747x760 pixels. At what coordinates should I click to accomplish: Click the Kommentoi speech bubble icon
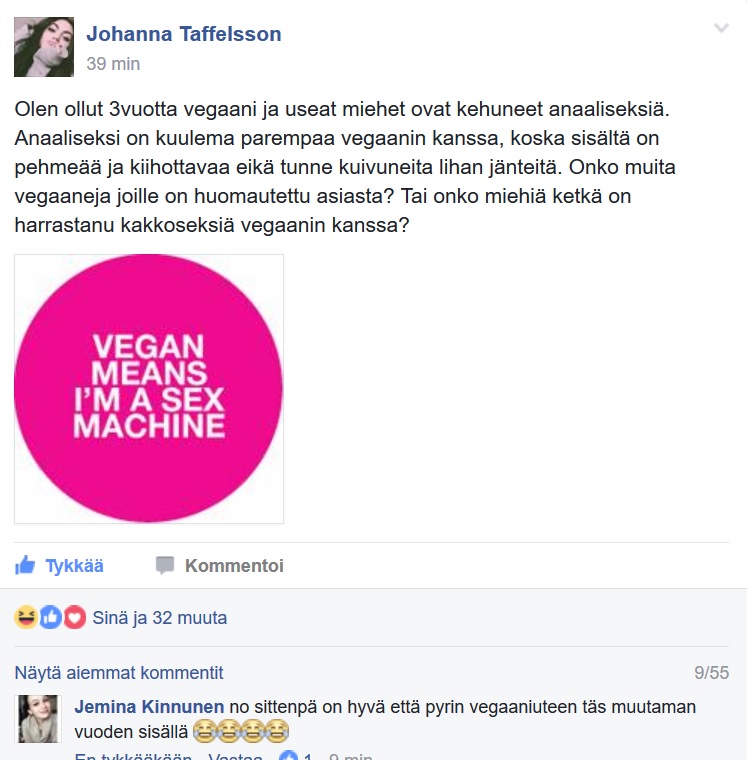point(165,565)
